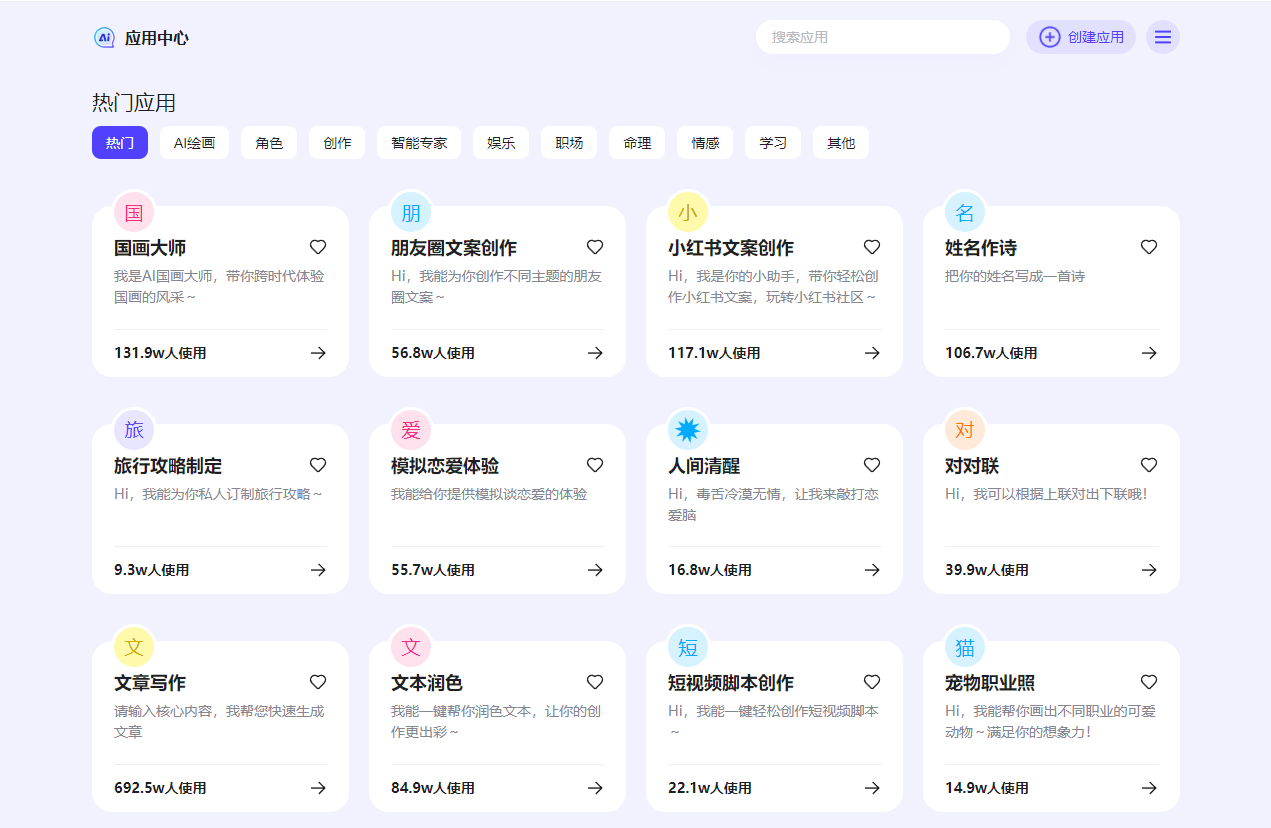Toggle the heart on the 对对联 card
The image size is (1271, 828).
tap(1148, 464)
